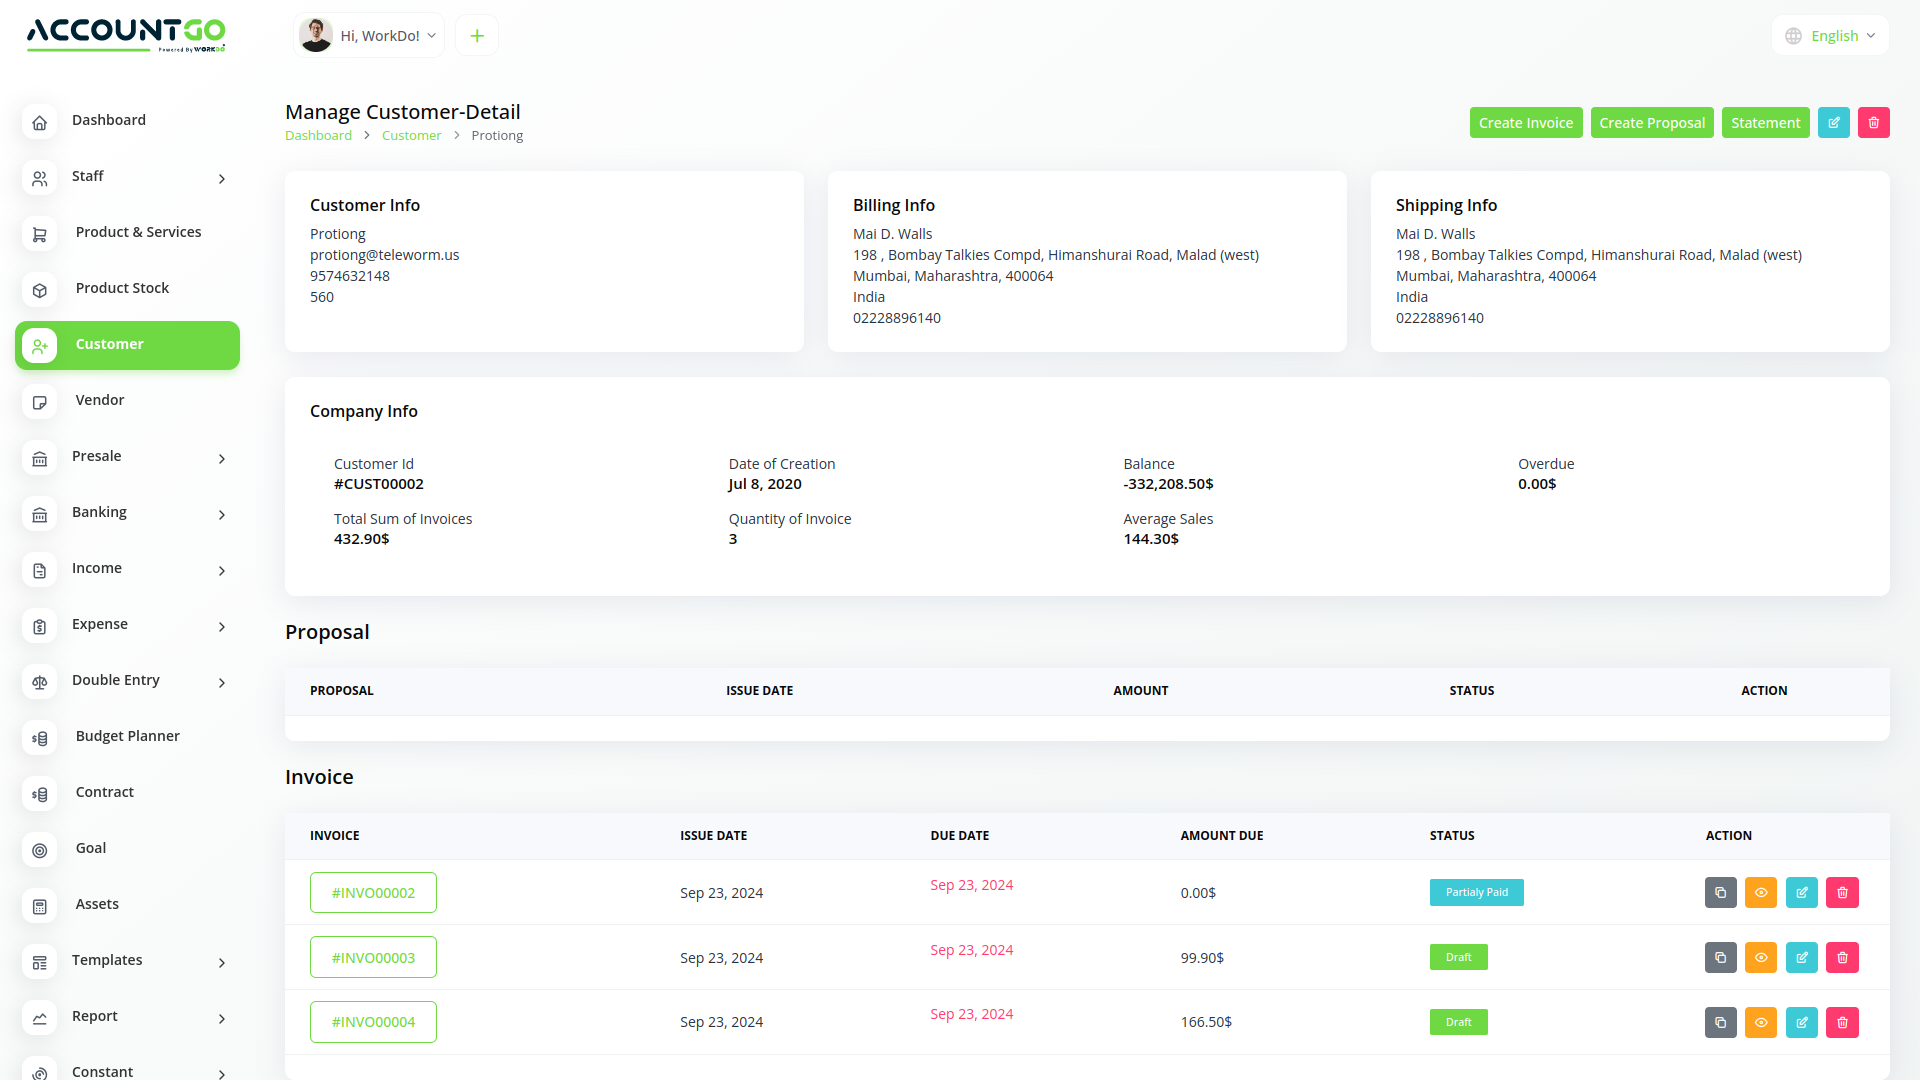1920x1080 pixels.
Task: Edit invoice #INVO00003 with pencil icon
Action: click(x=1801, y=958)
